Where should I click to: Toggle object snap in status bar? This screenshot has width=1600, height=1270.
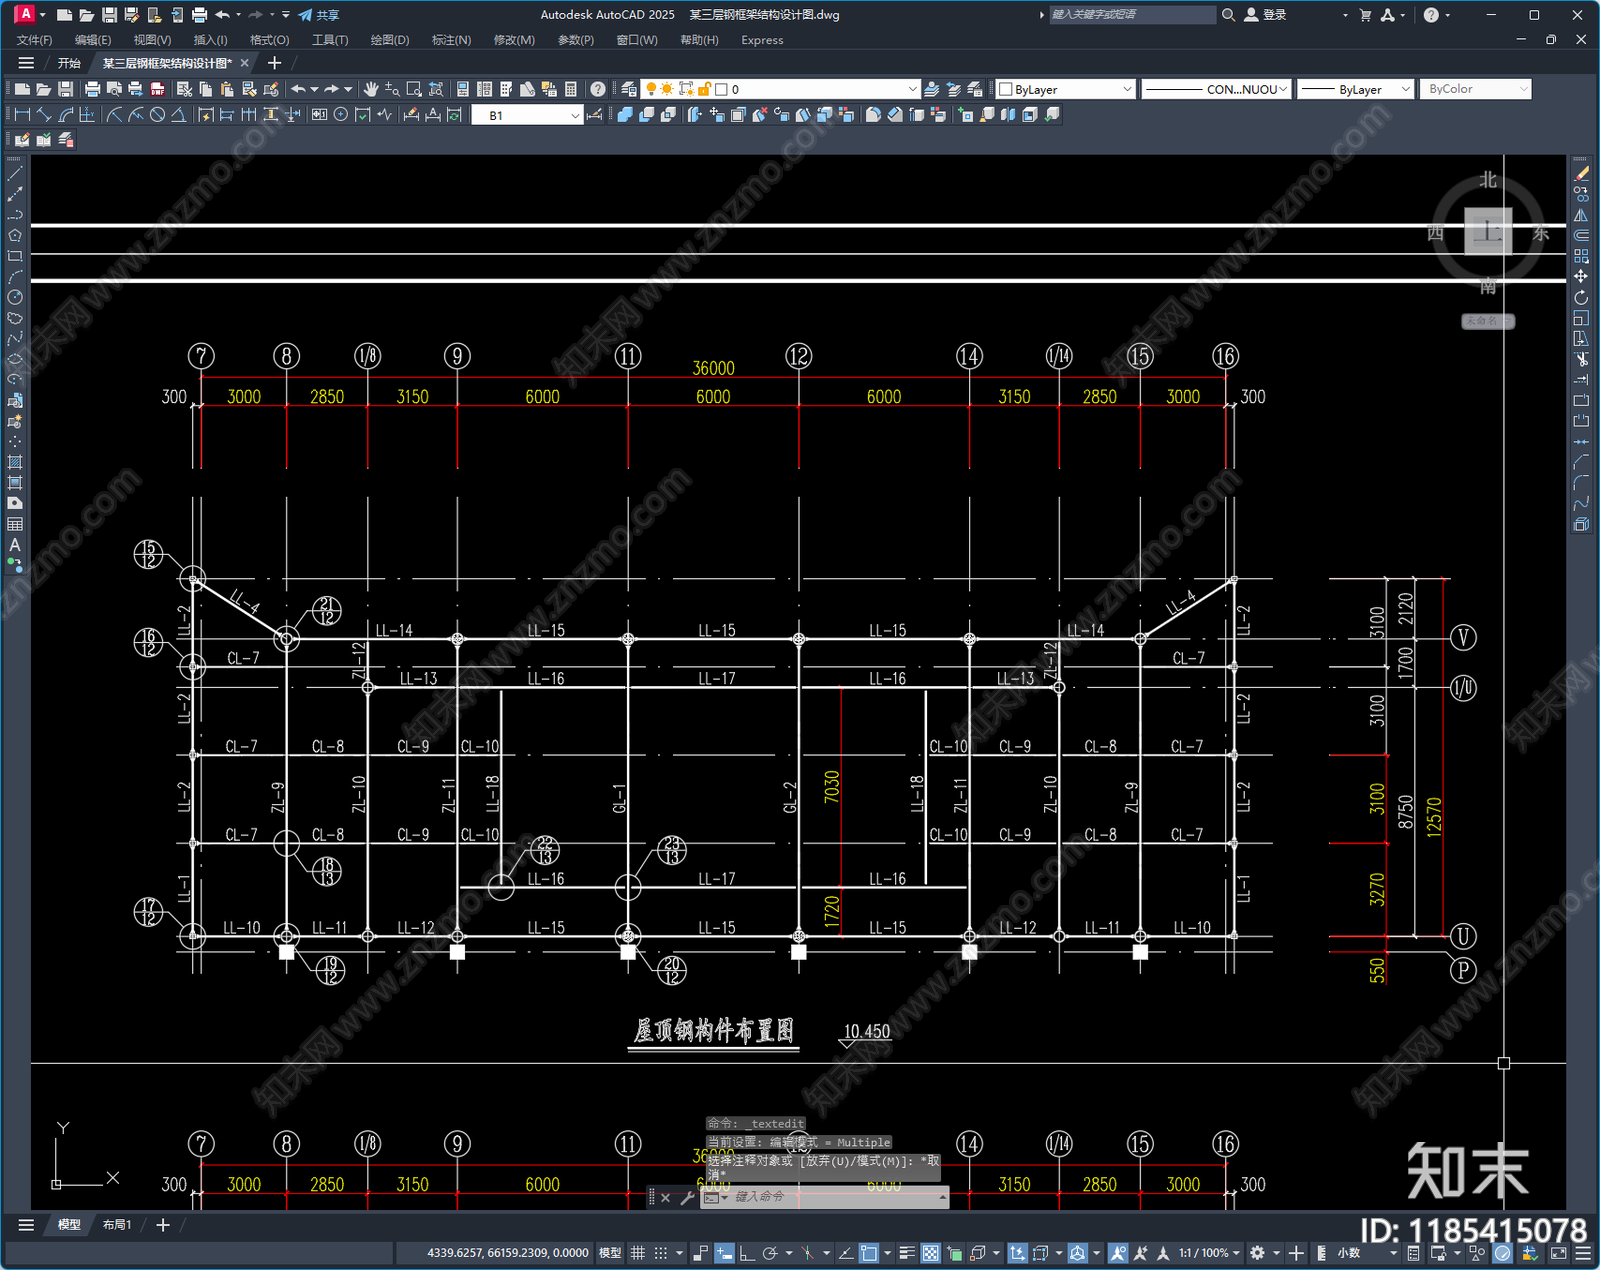pos(869,1253)
